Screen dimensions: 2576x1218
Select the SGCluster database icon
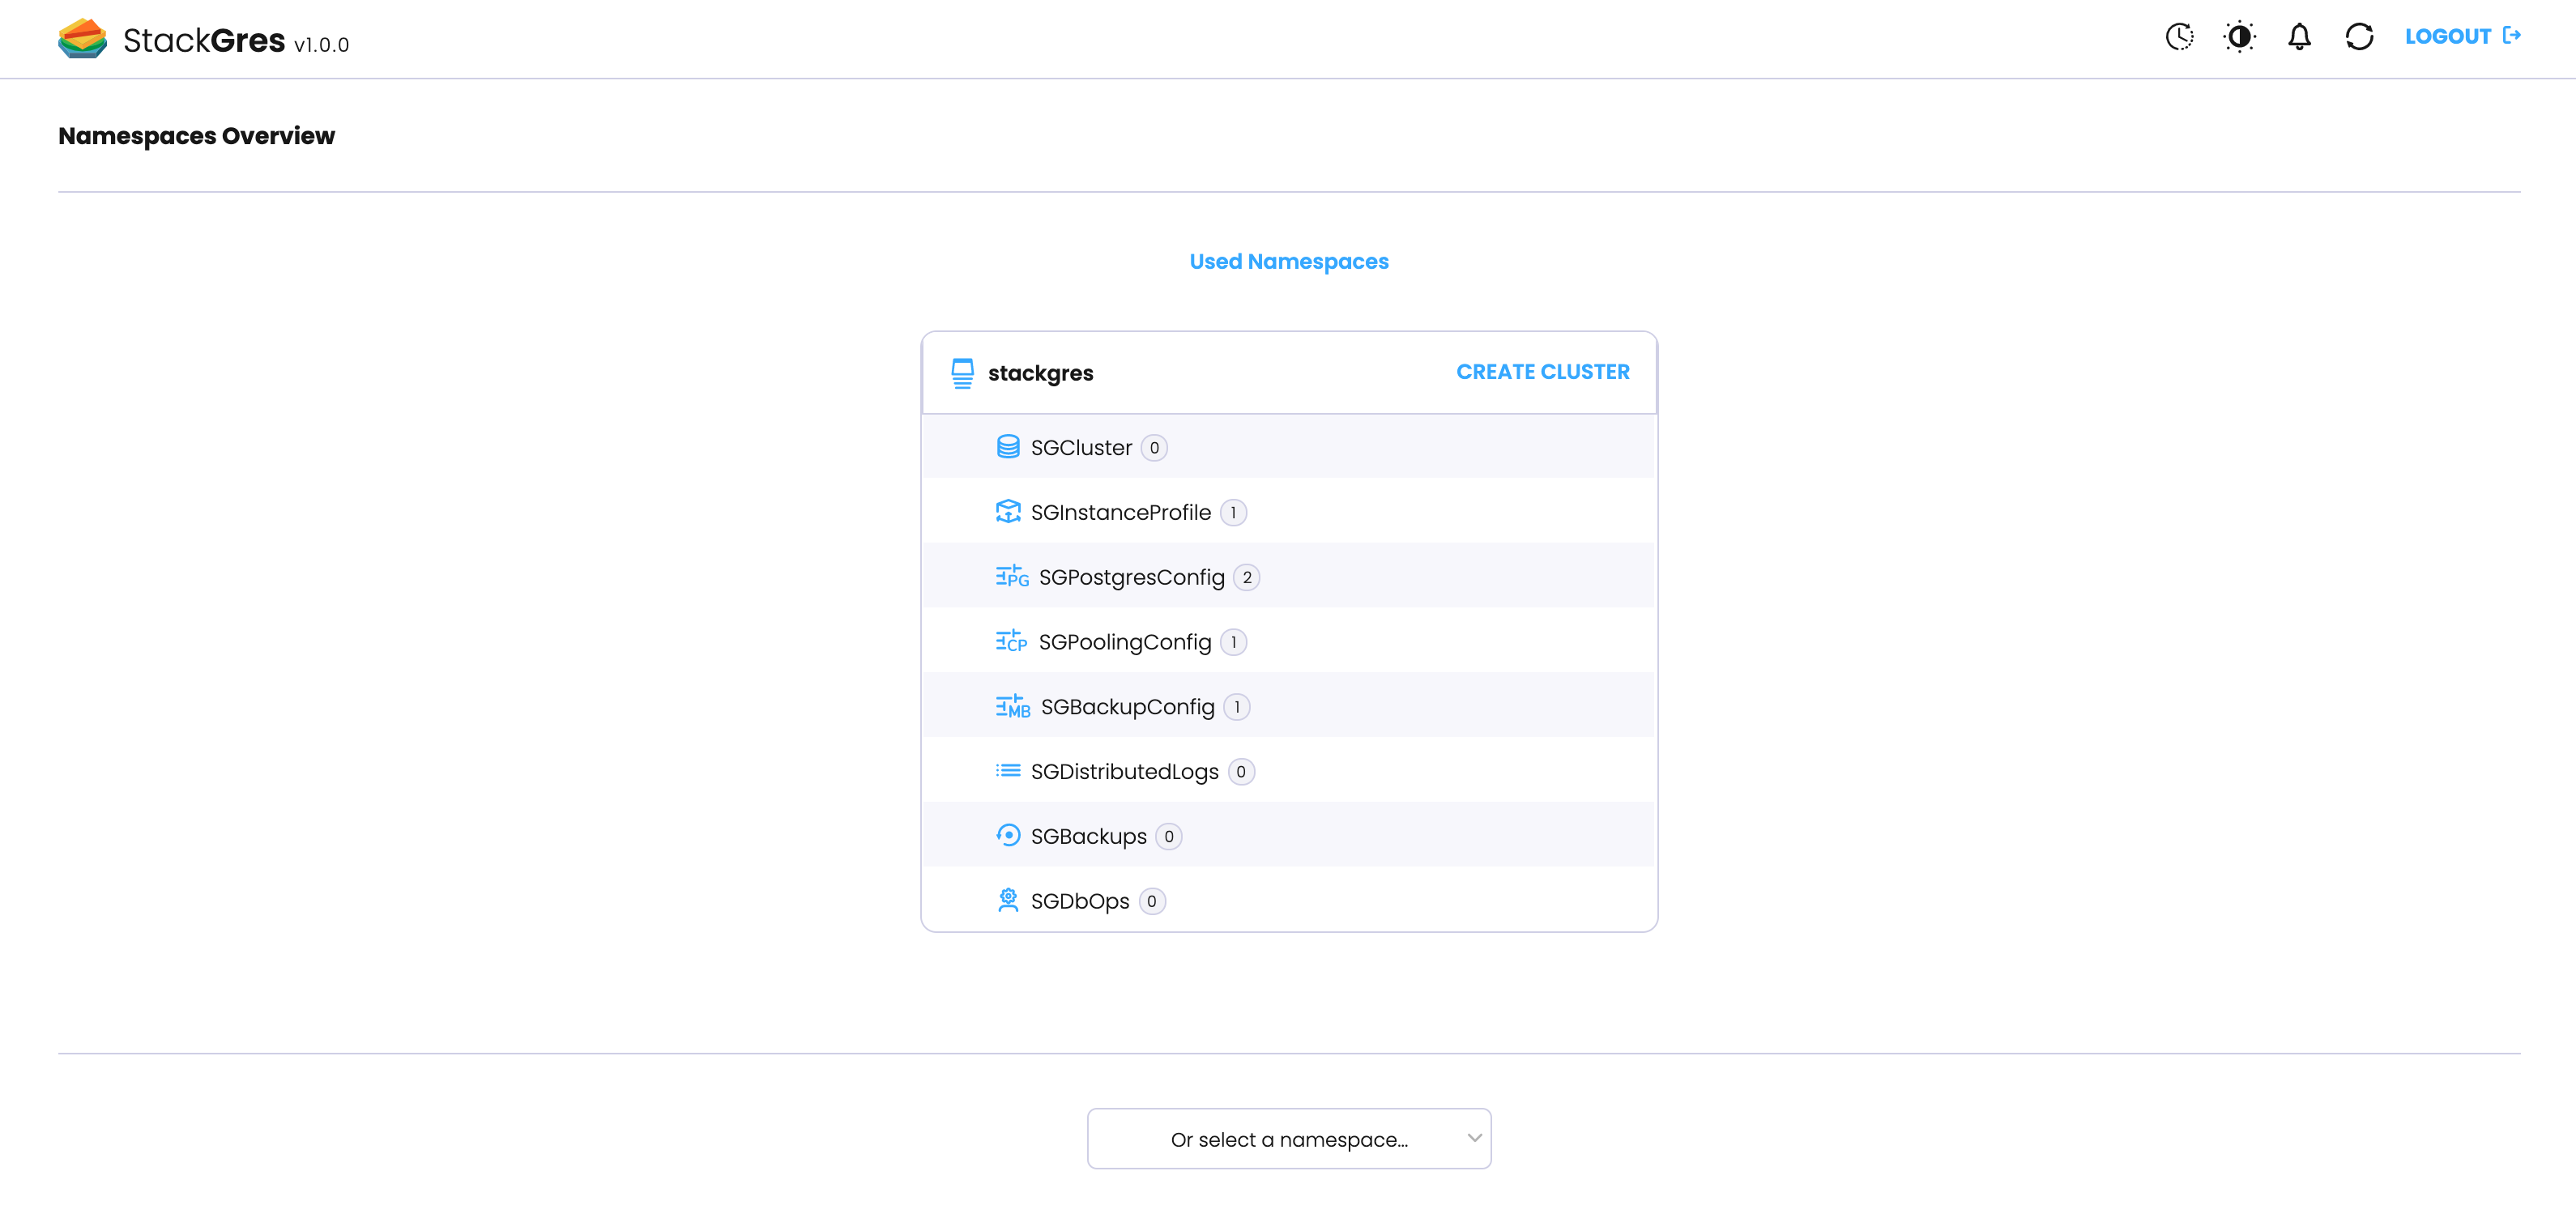tap(1008, 447)
